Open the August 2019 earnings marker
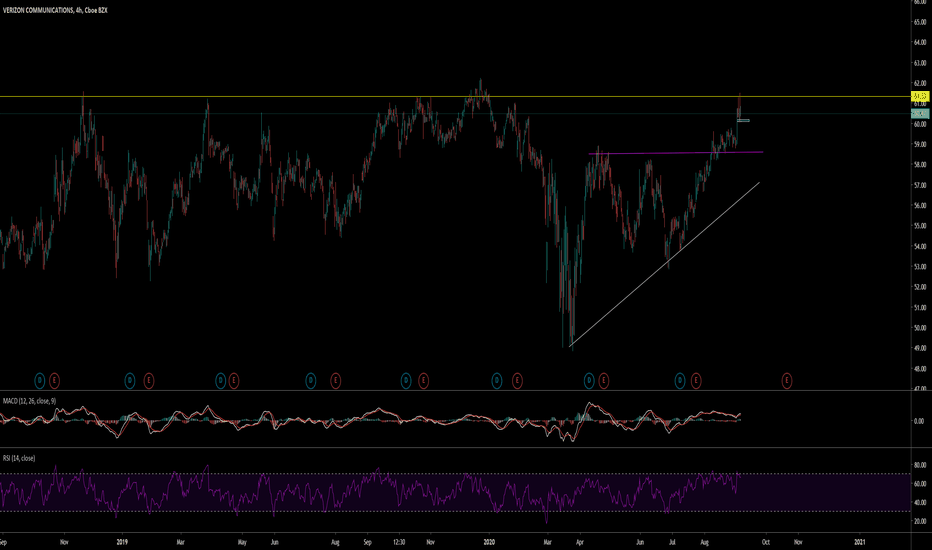This screenshot has width=932, height=550. pos(335,381)
